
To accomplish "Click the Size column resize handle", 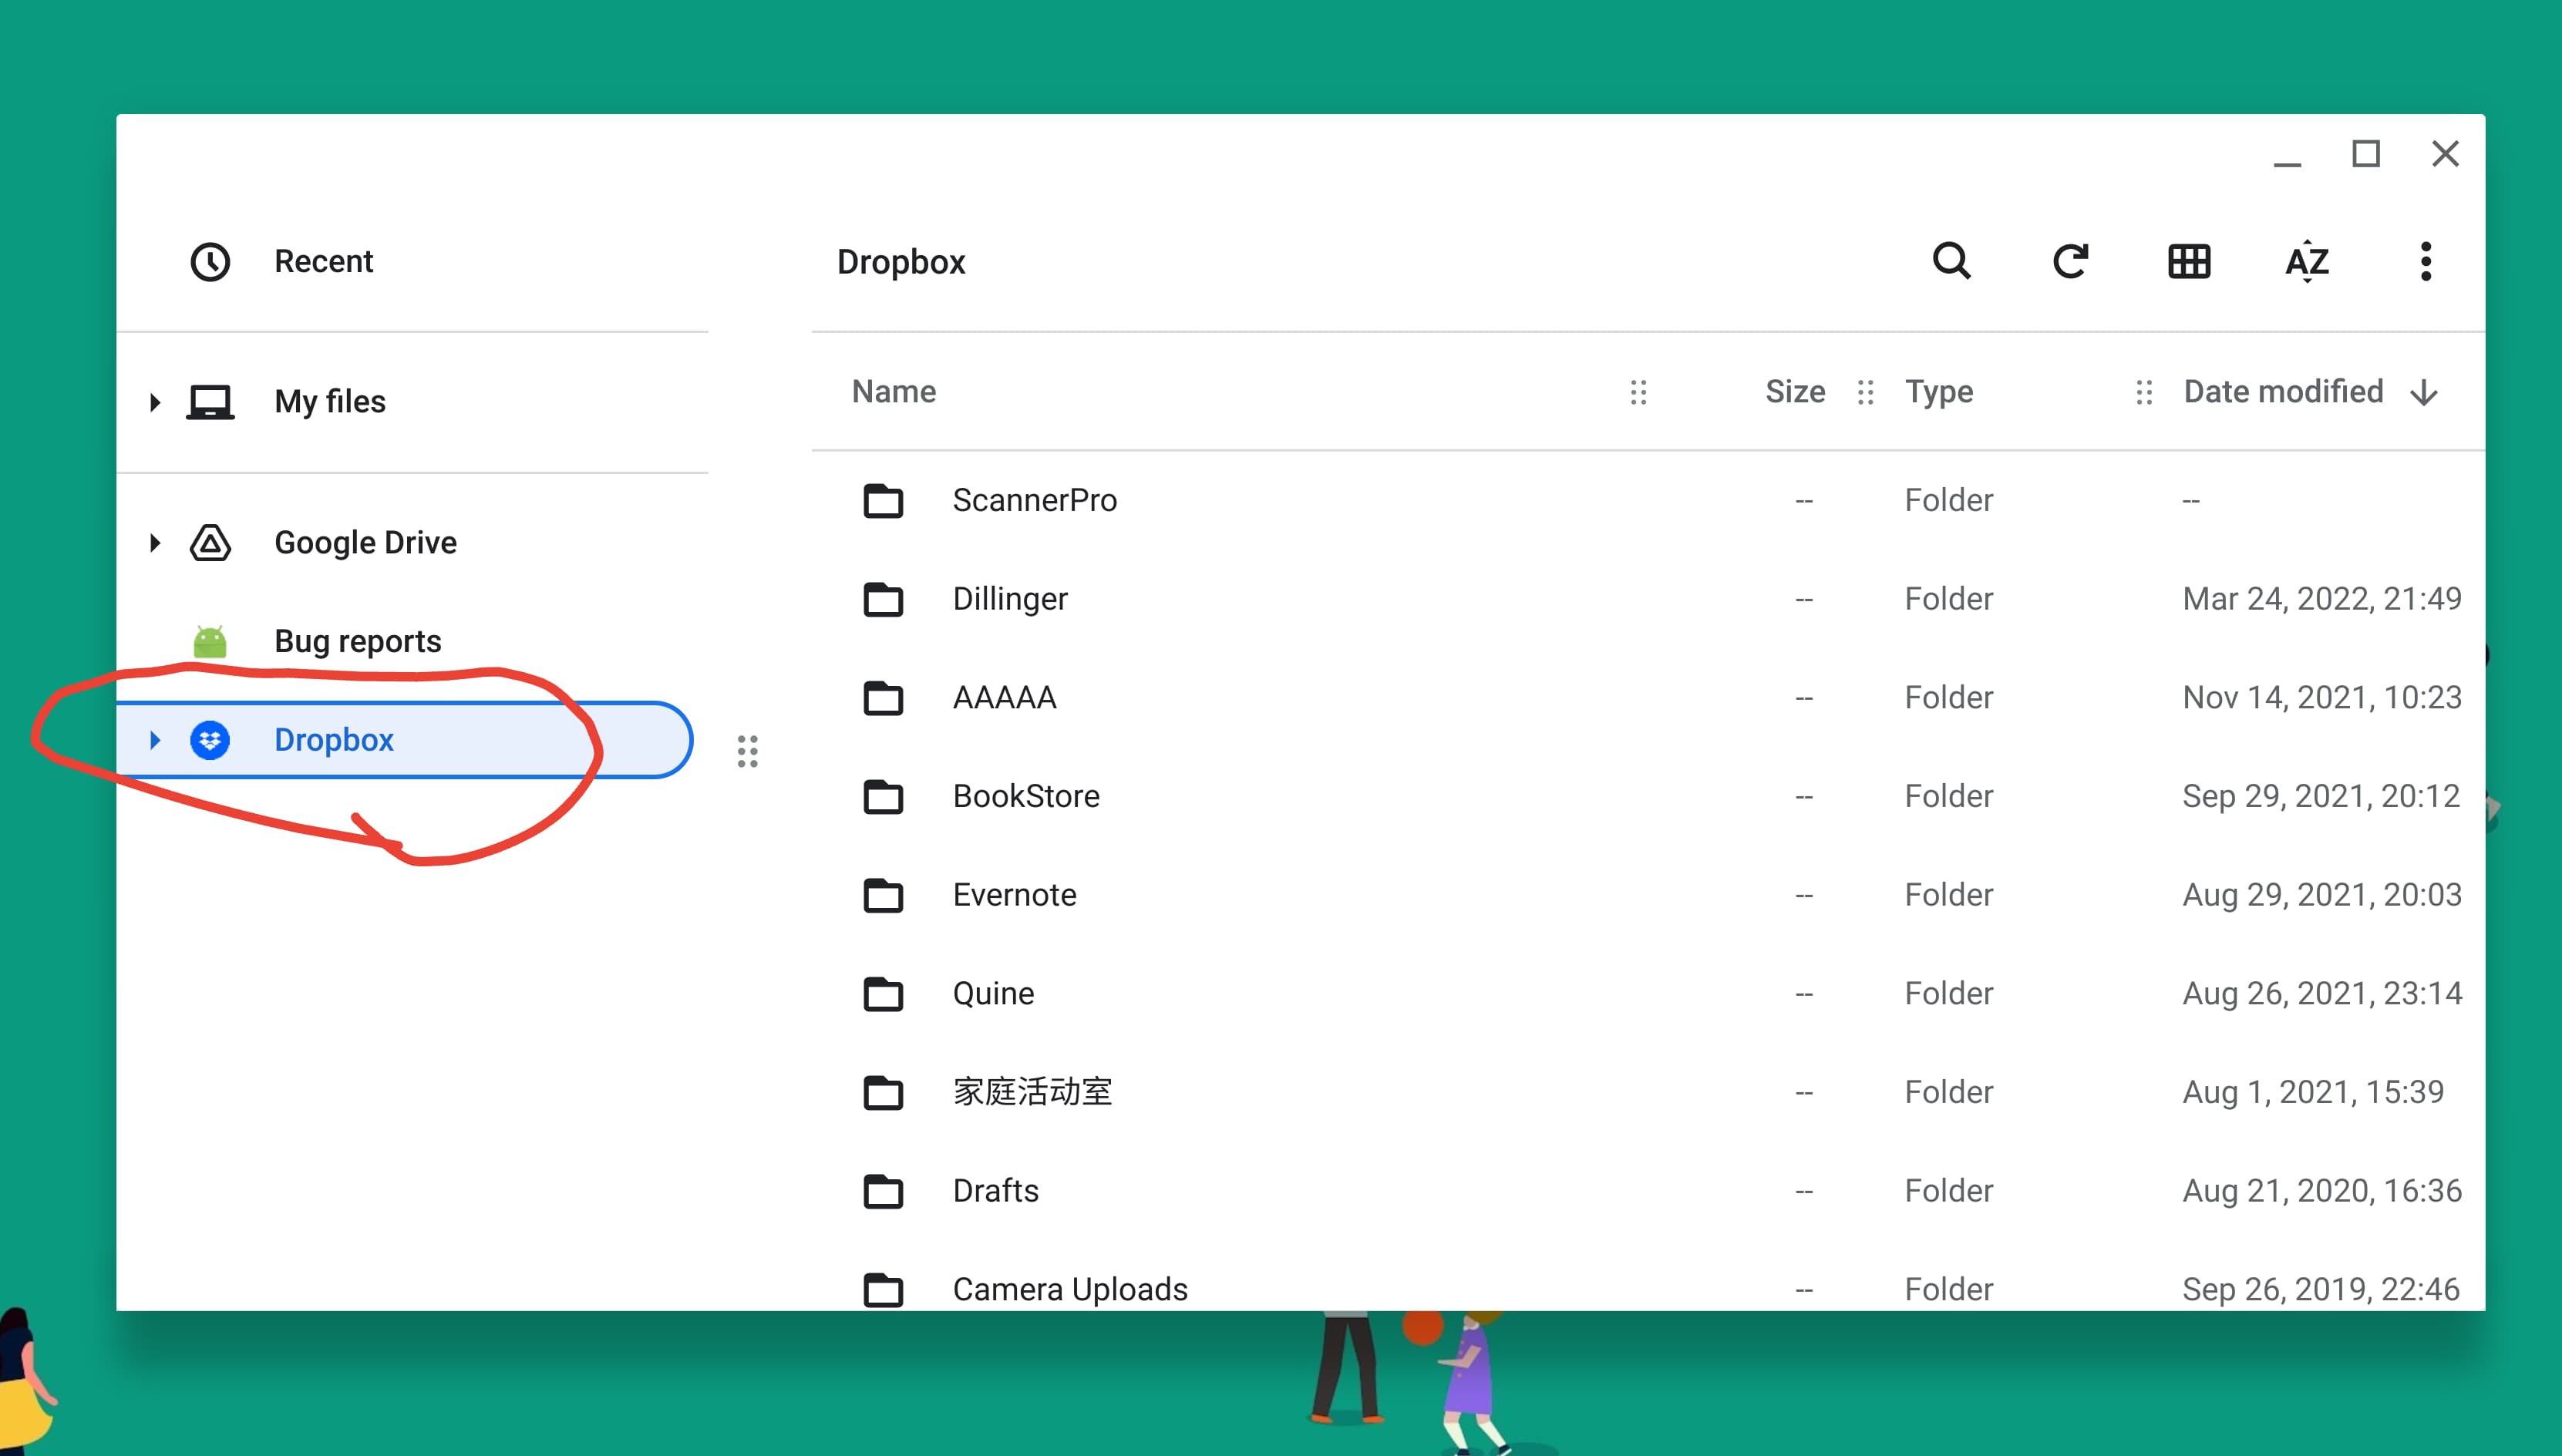I will click(x=1865, y=392).
